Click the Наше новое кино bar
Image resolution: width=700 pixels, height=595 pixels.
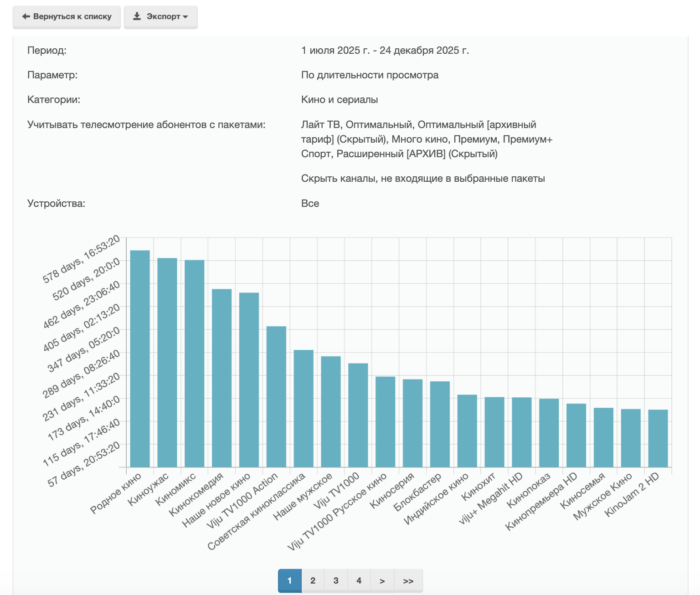click(249, 379)
